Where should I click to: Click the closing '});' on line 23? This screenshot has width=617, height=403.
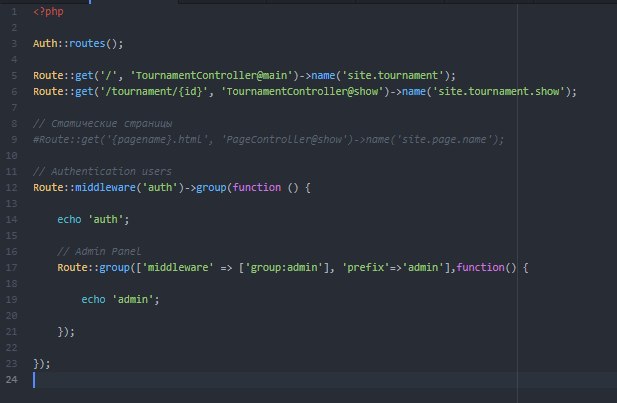click(42, 364)
